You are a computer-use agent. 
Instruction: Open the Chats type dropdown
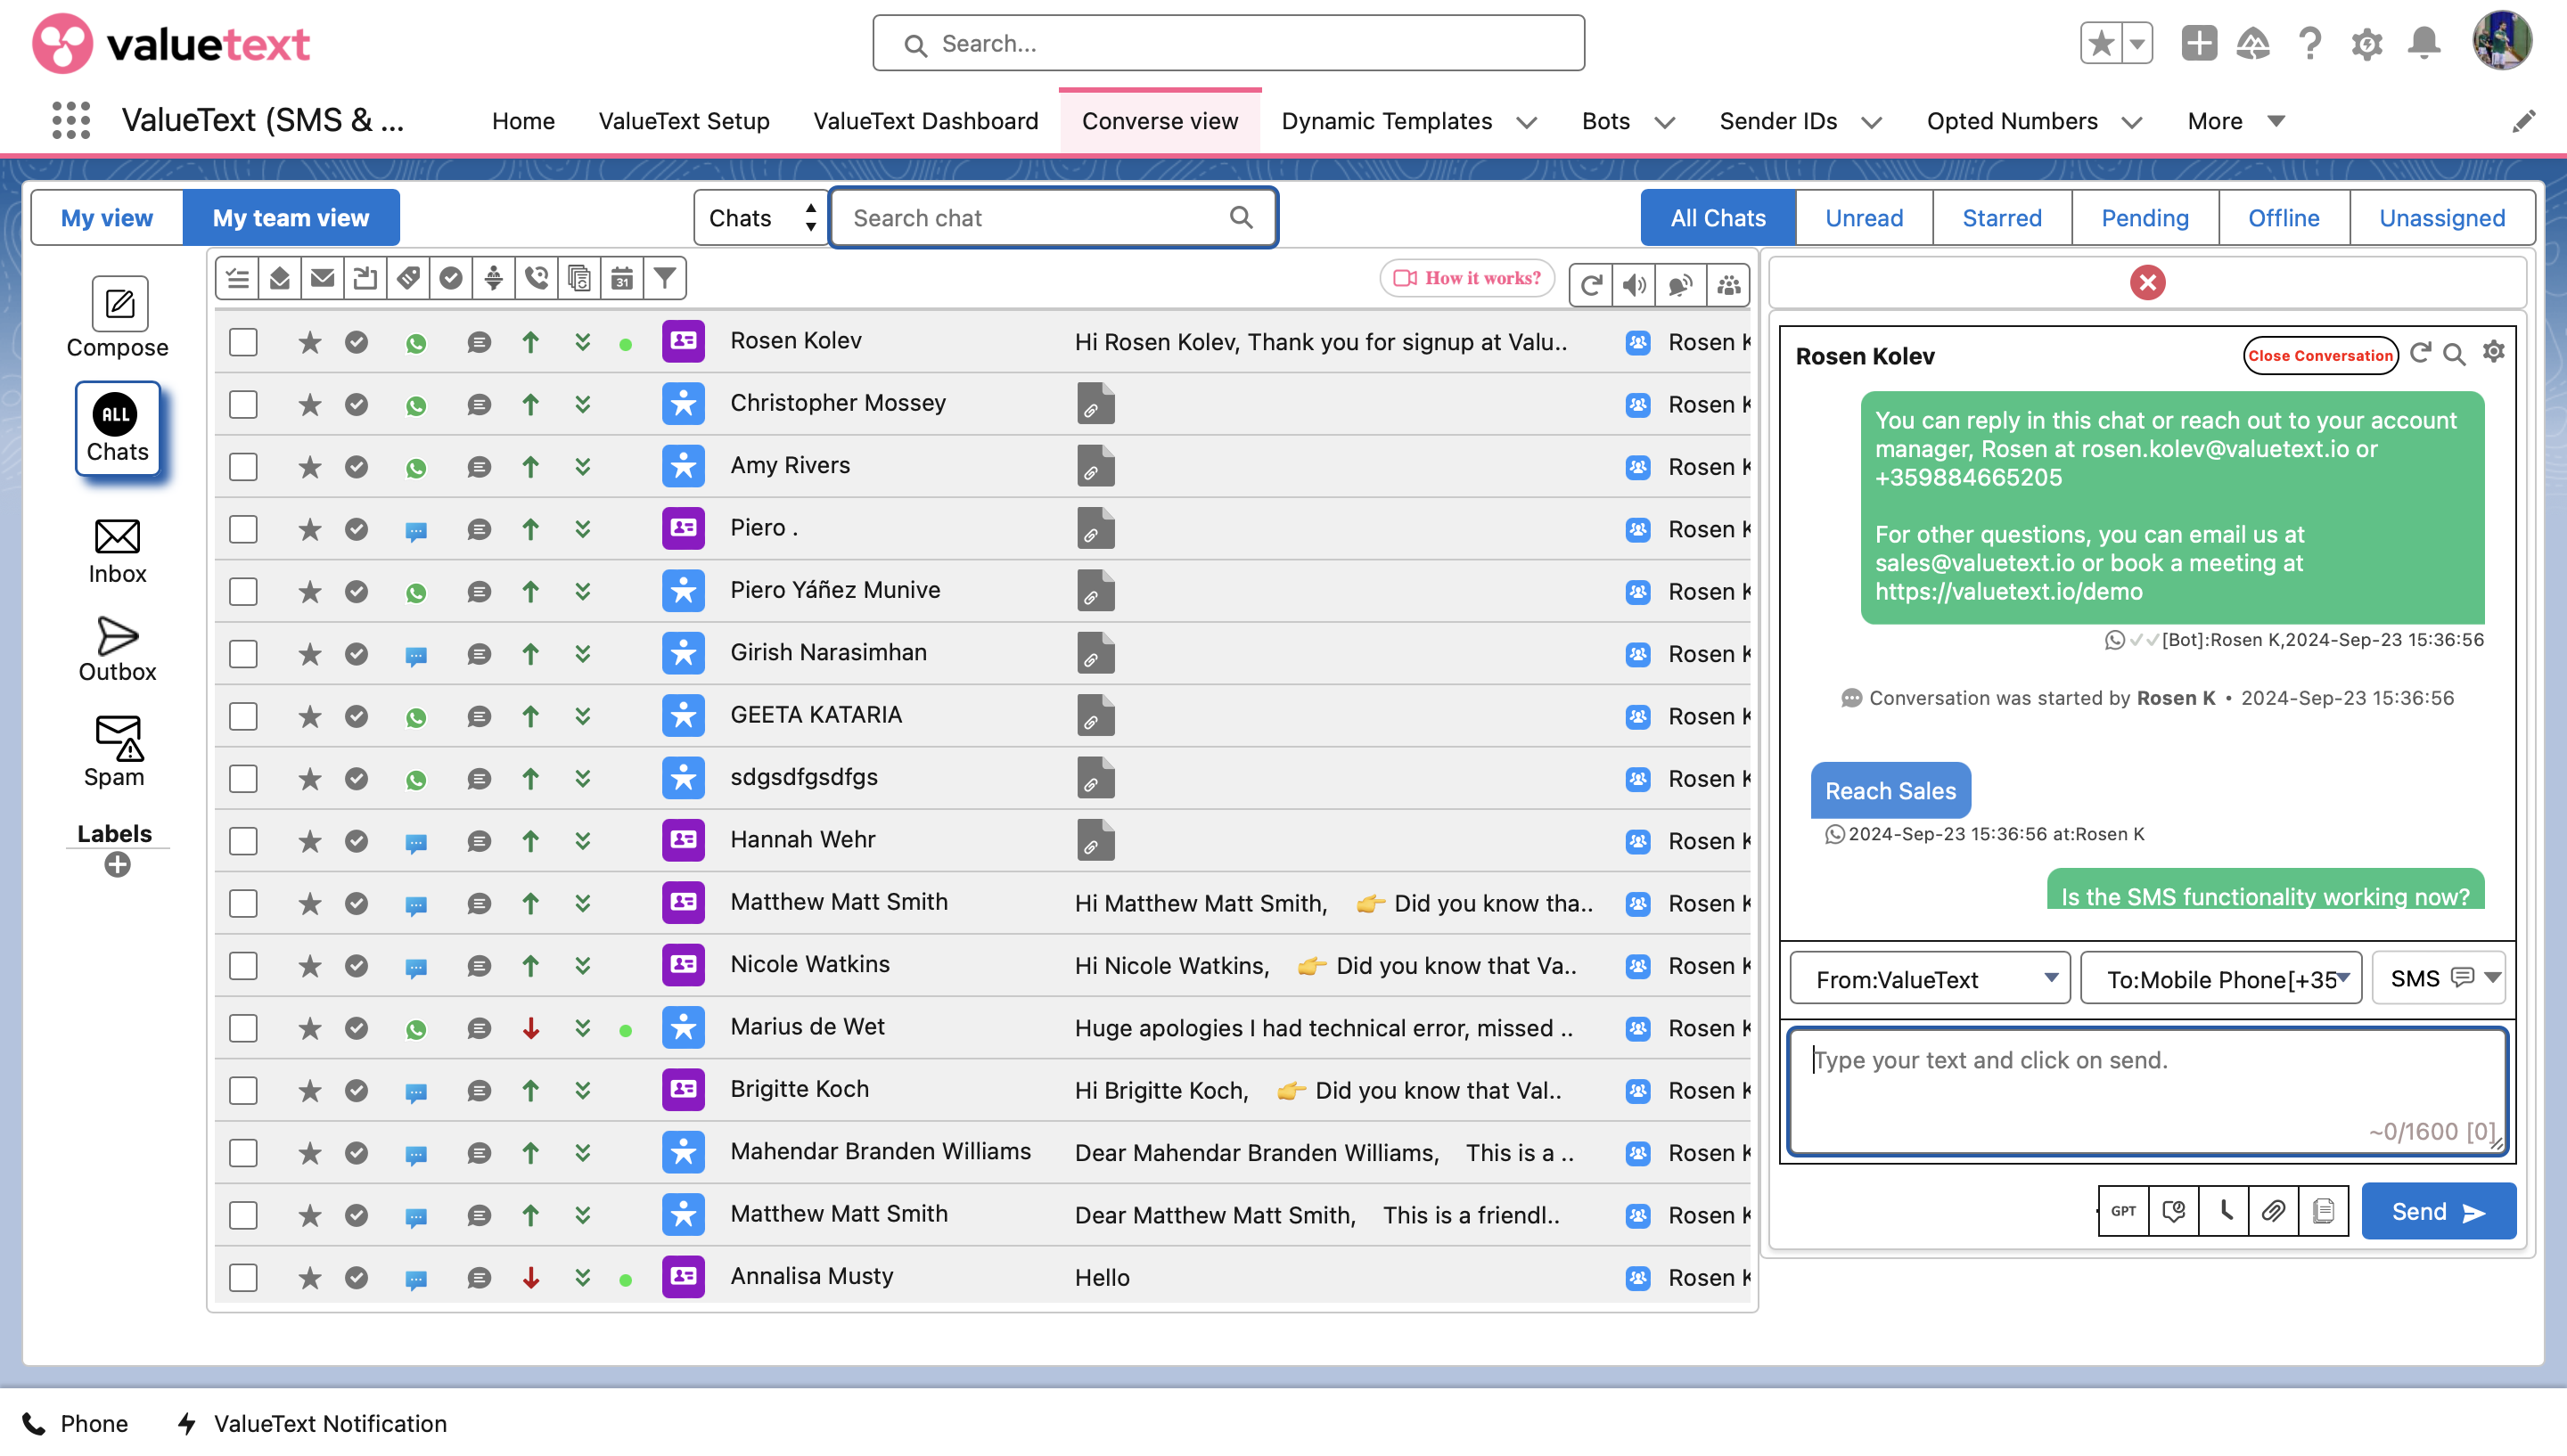761,217
